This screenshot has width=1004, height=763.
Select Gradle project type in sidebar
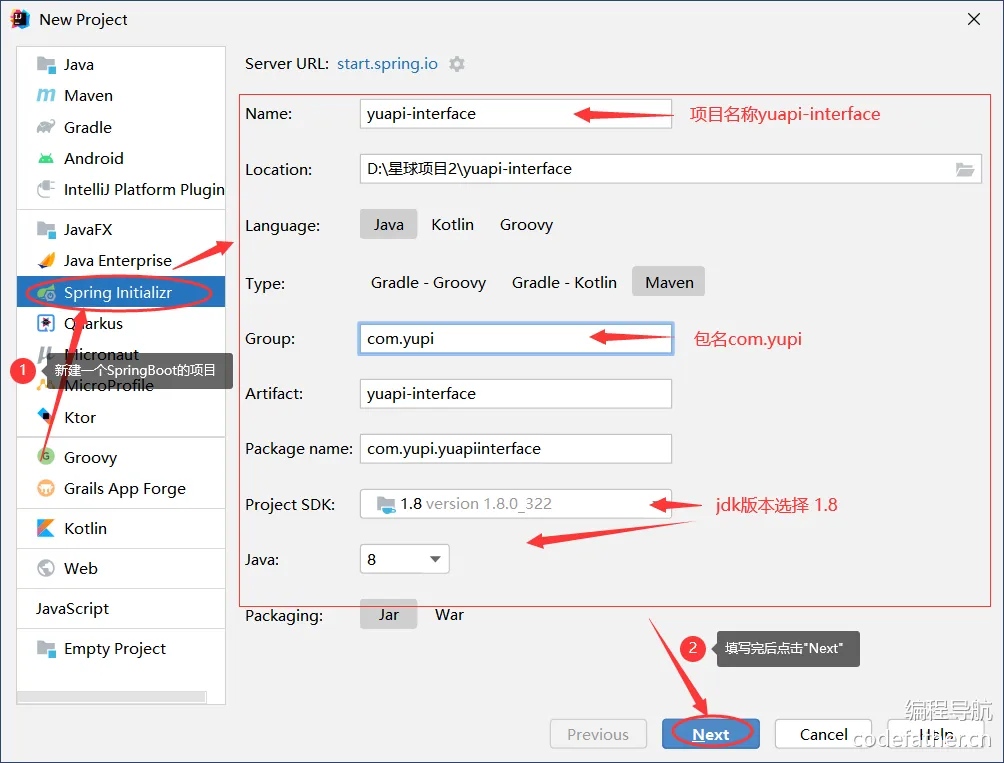tap(88, 127)
